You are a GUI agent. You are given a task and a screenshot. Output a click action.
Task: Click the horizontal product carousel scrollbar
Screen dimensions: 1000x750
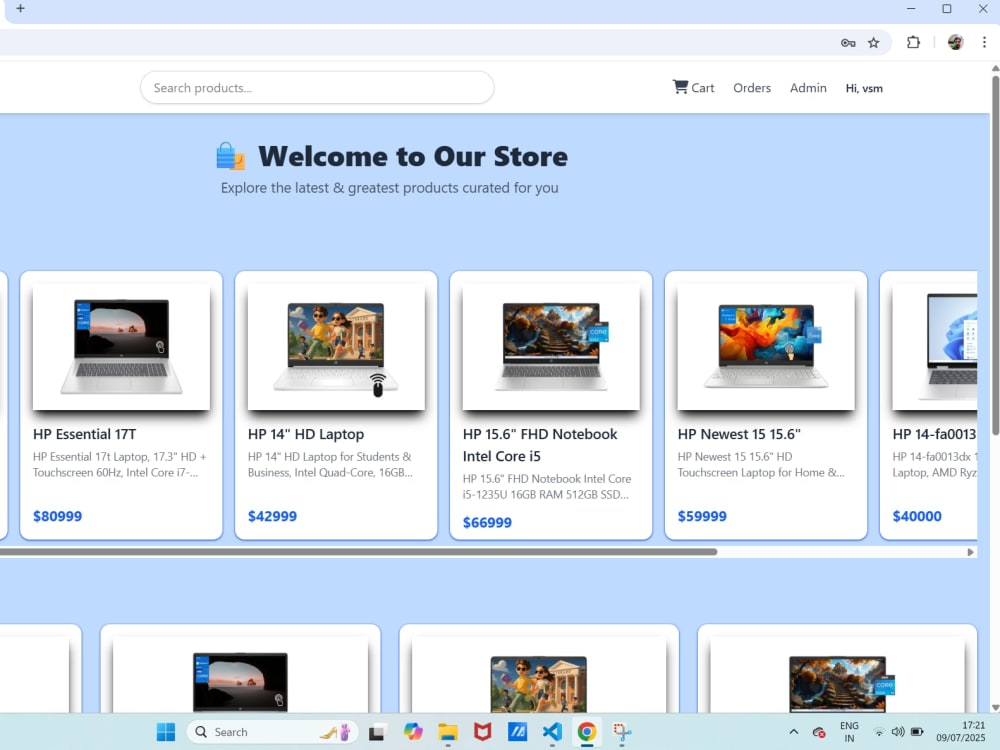coord(358,552)
